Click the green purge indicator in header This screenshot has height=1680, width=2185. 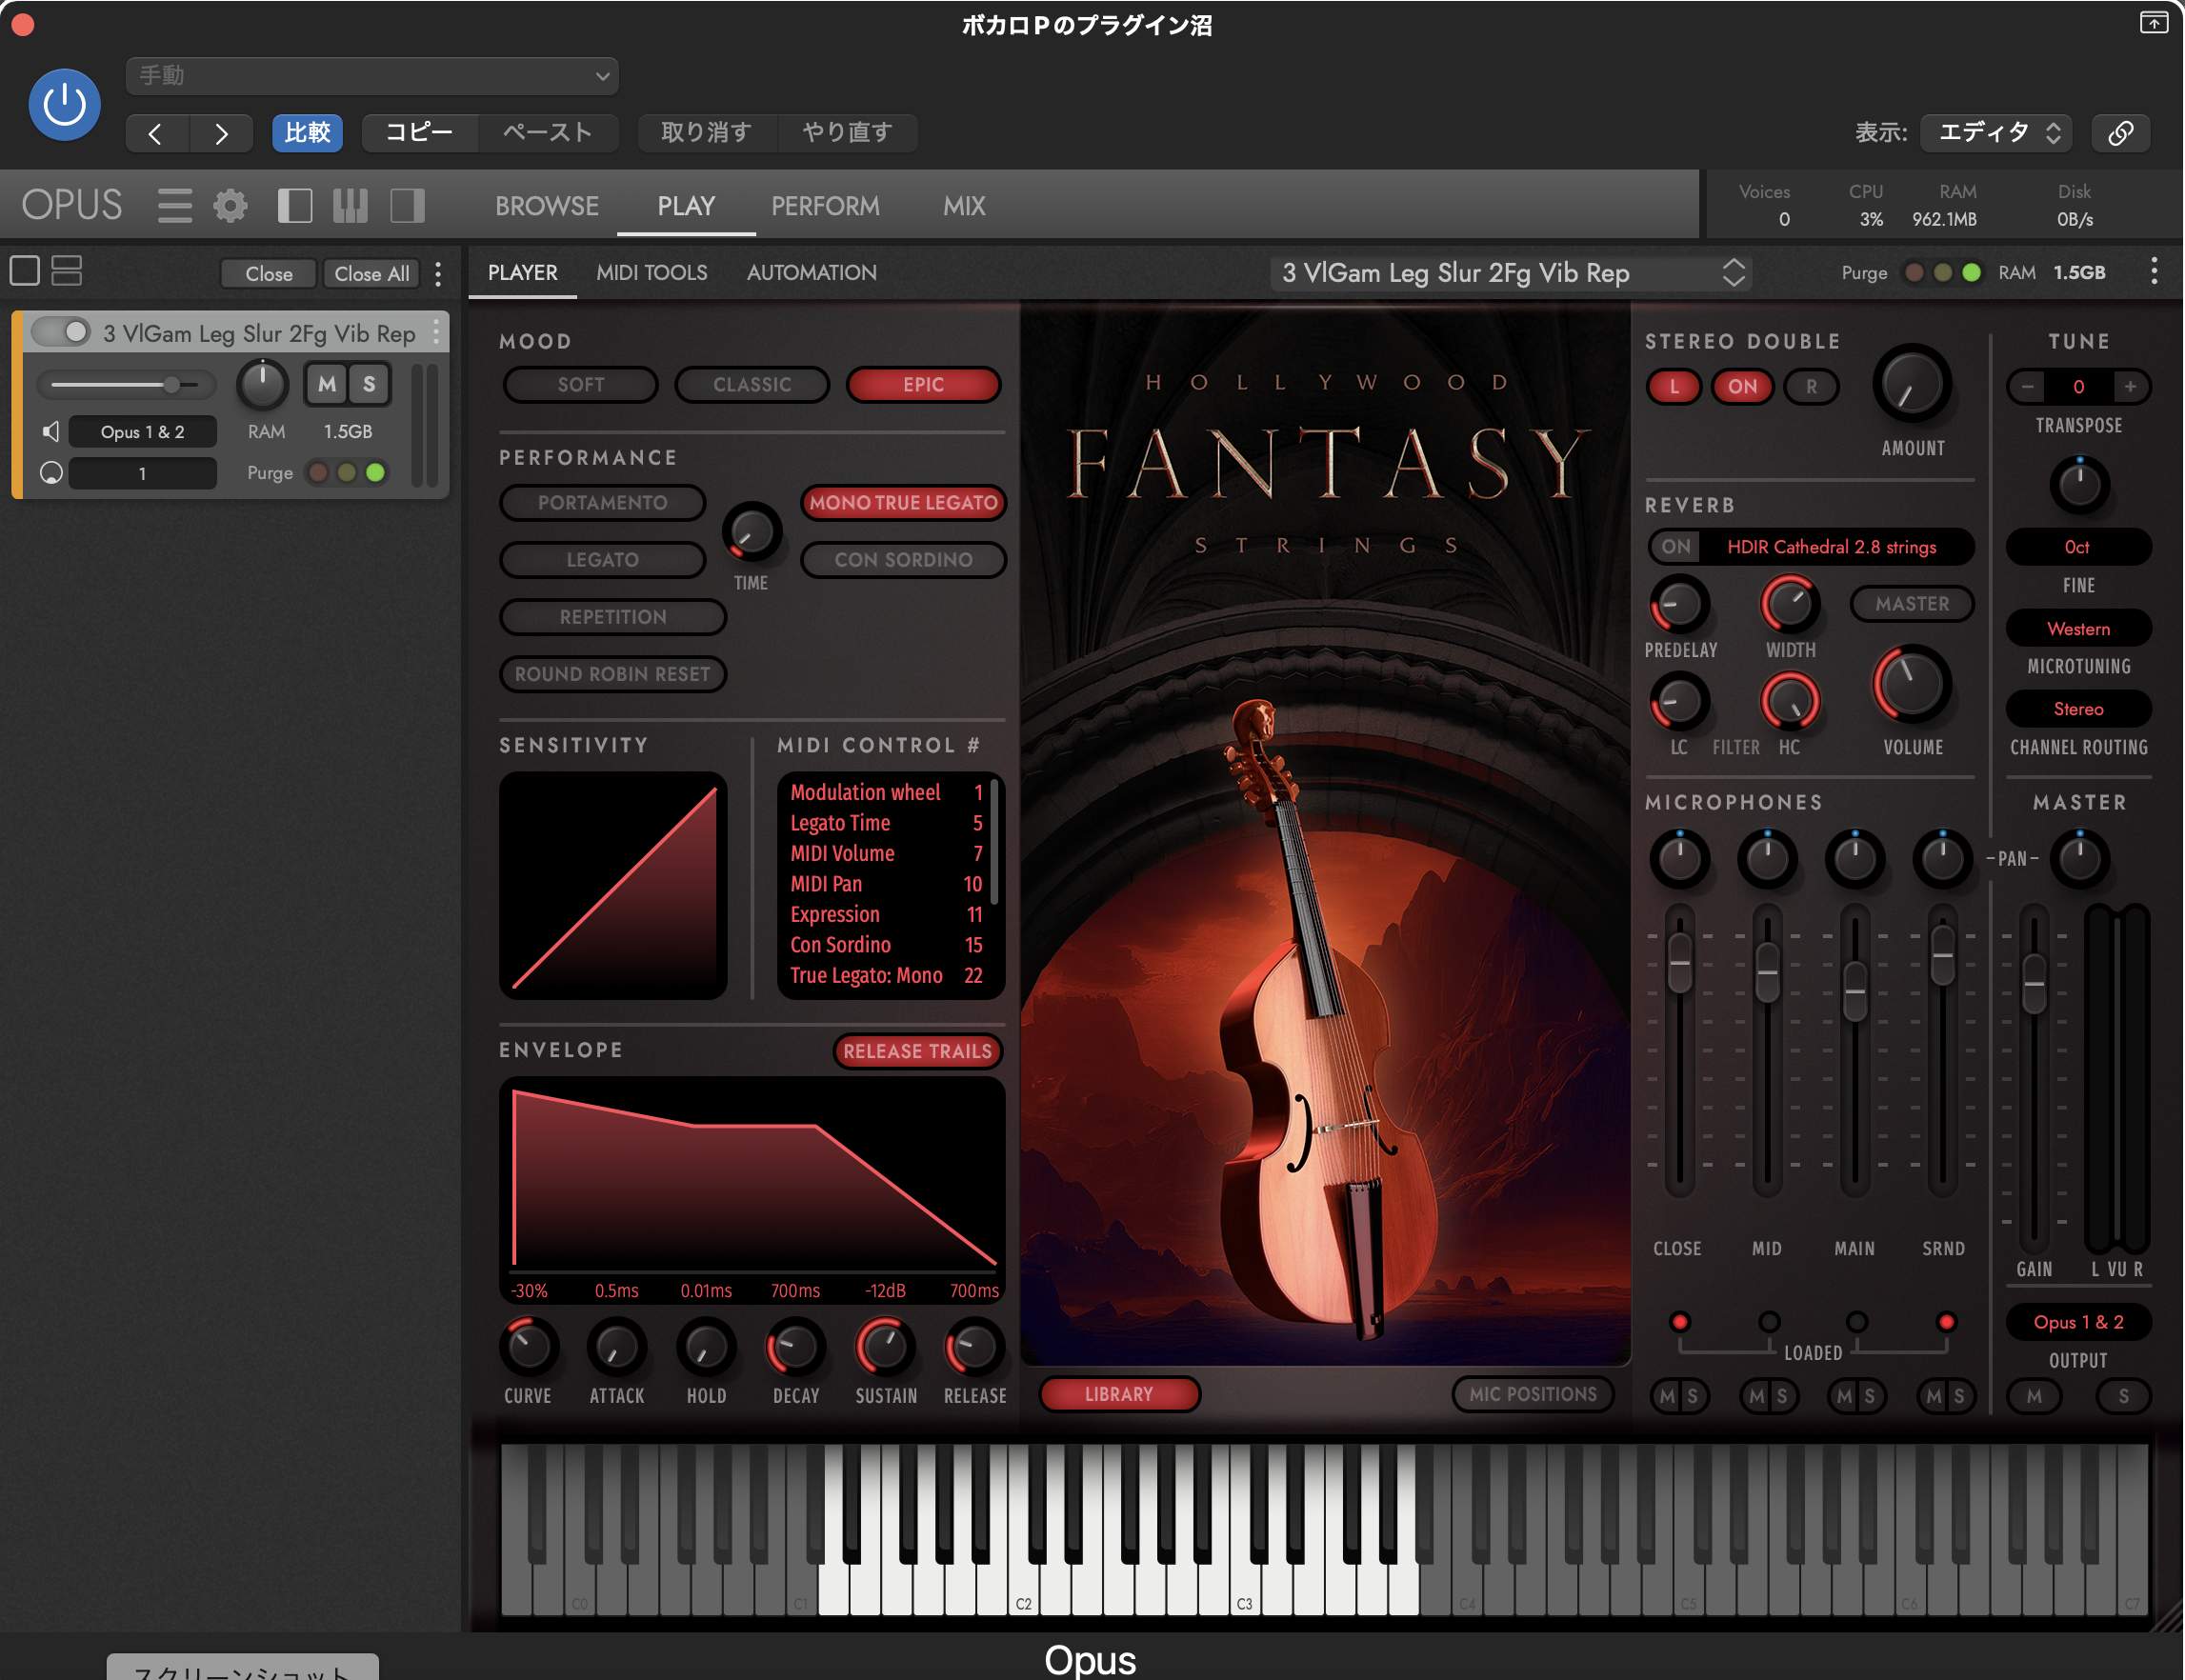tap(1971, 273)
